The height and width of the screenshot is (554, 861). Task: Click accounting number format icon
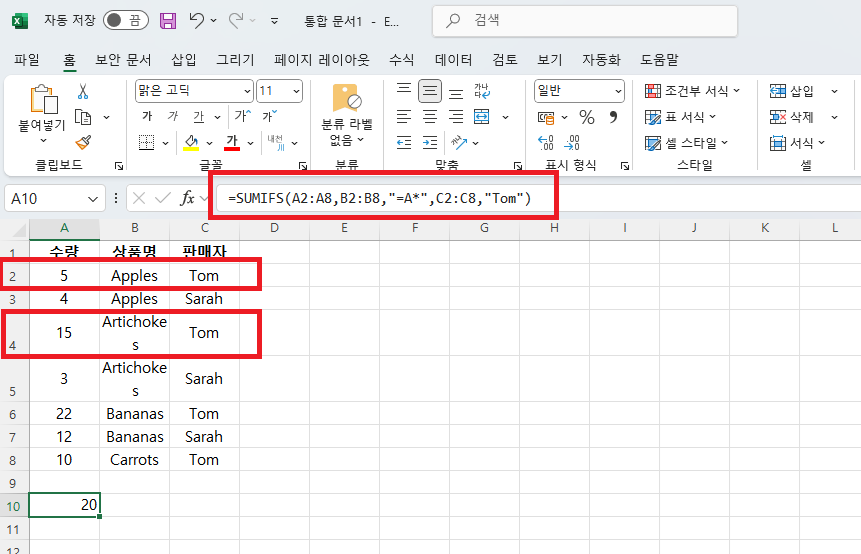tap(546, 117)
